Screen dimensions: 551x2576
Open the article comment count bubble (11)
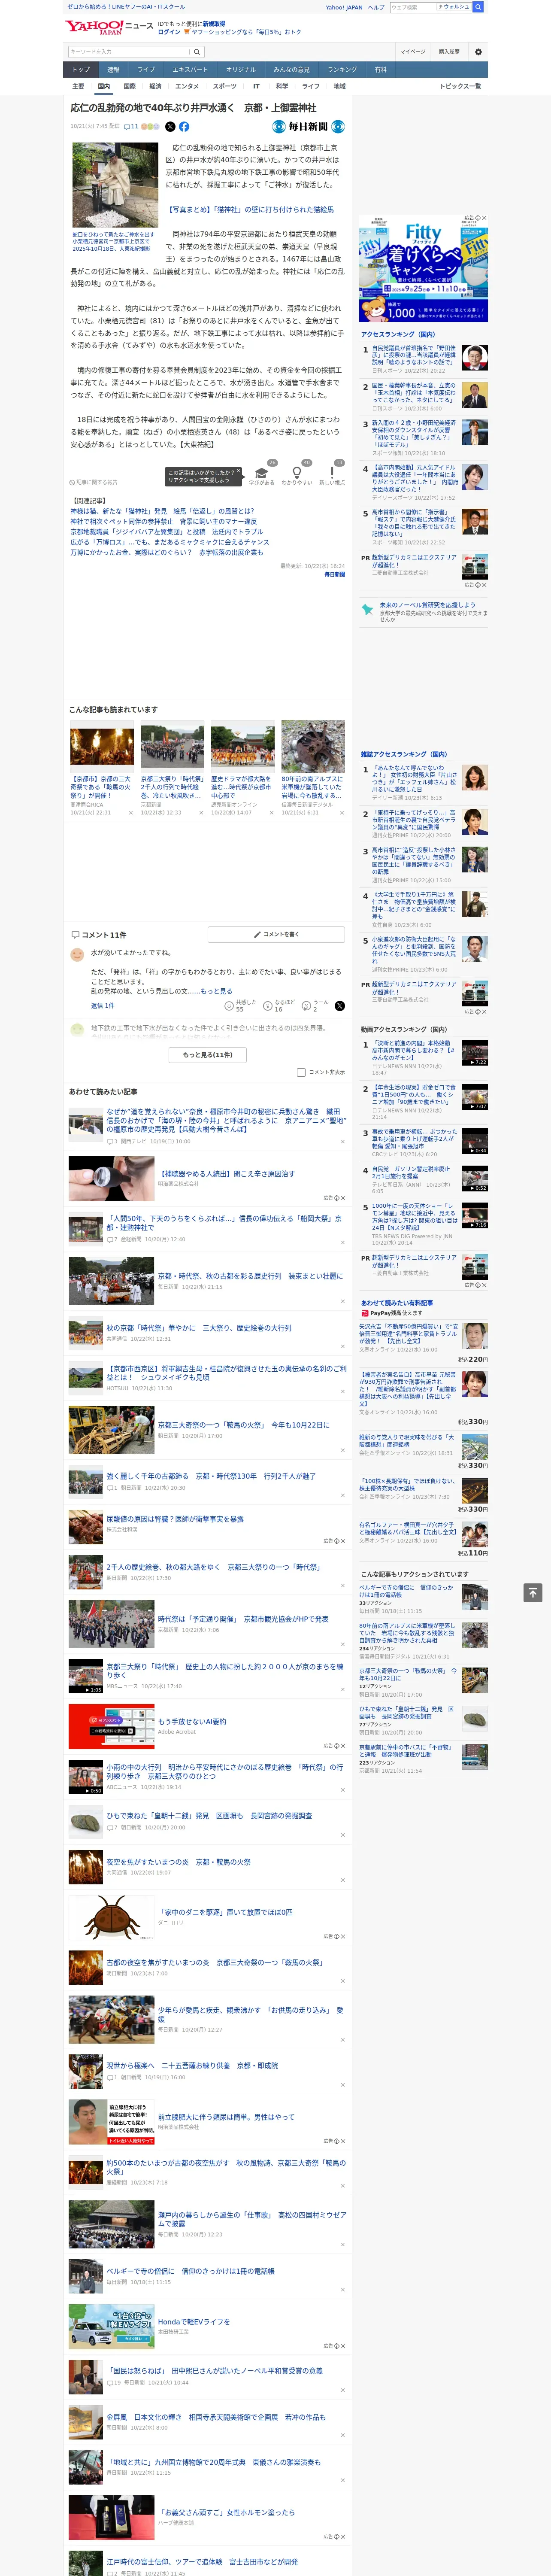point(131,127)
